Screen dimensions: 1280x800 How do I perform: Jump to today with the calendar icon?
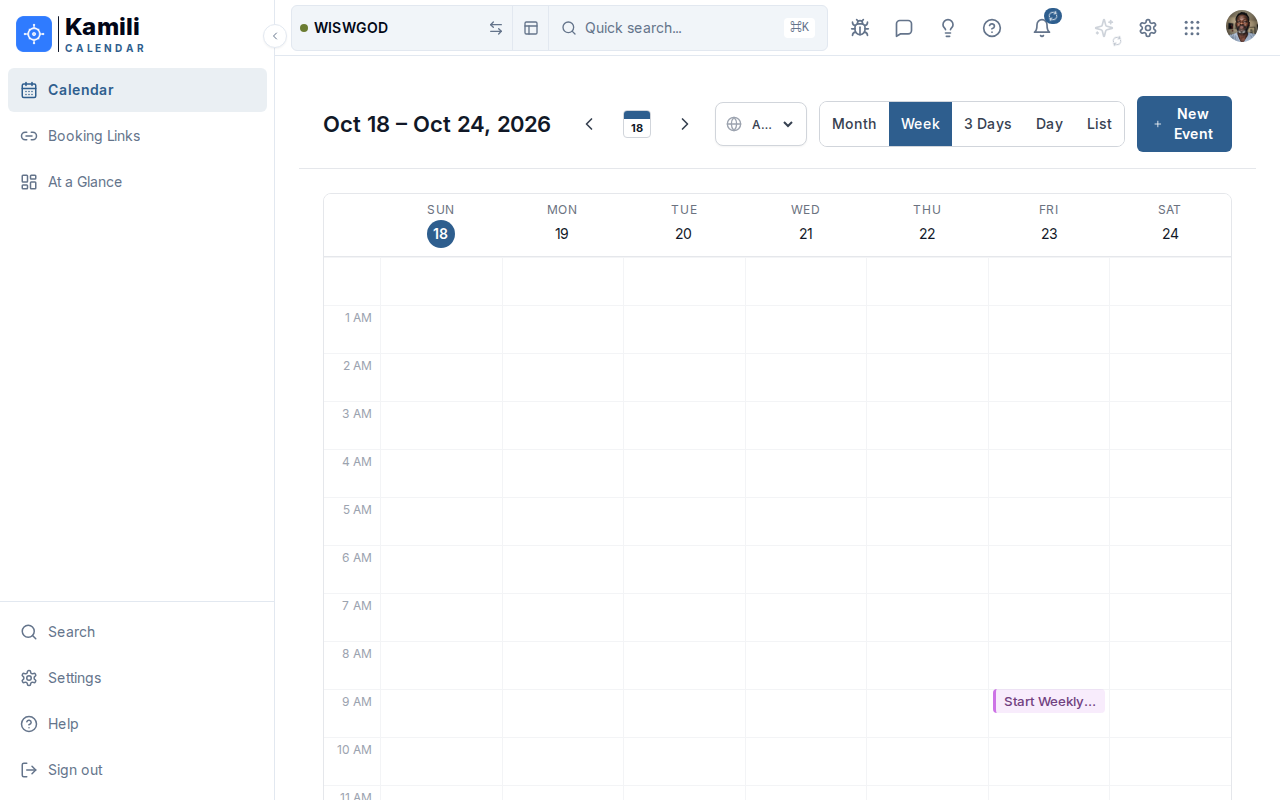(637, 124)
